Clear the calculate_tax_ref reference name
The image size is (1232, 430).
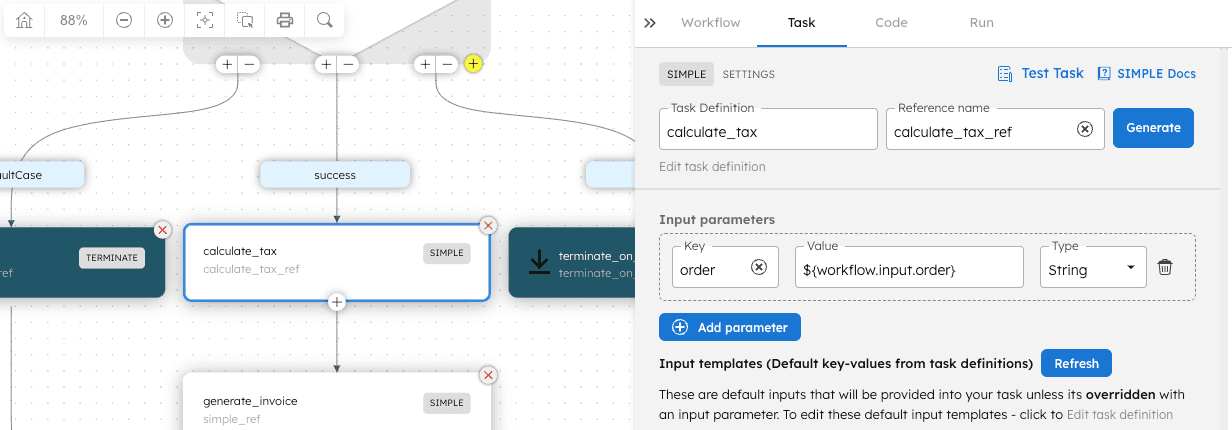1084,129
